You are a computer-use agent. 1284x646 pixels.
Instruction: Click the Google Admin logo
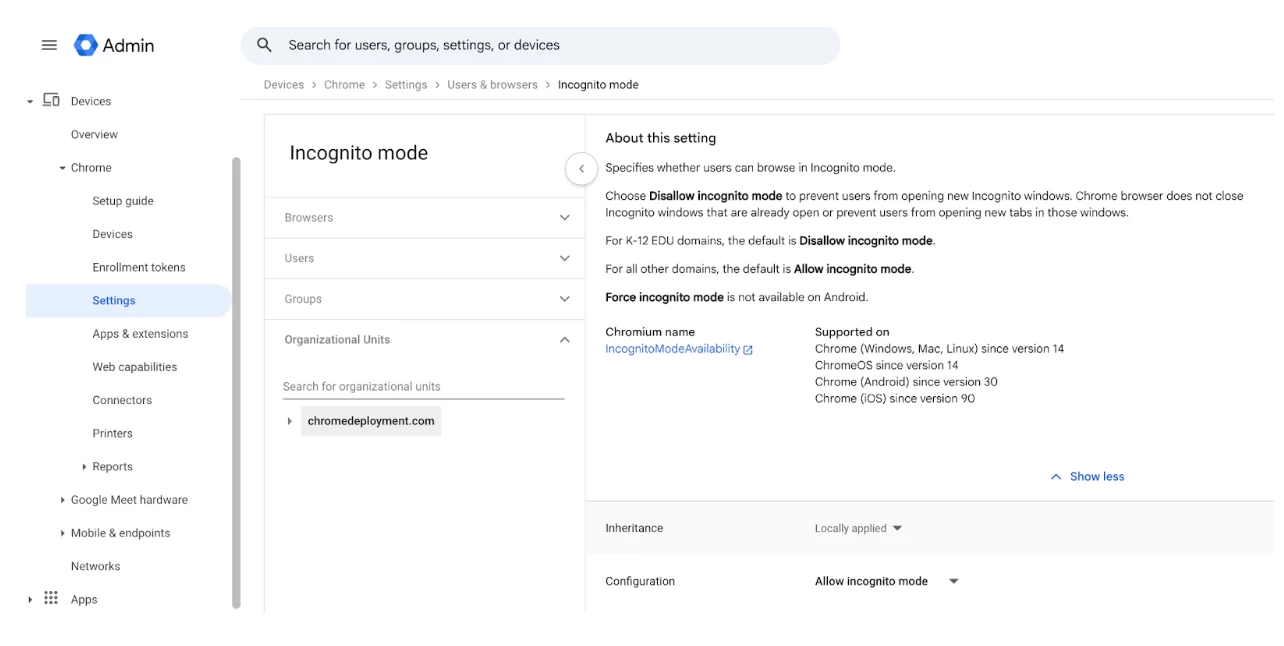[86, 45]
